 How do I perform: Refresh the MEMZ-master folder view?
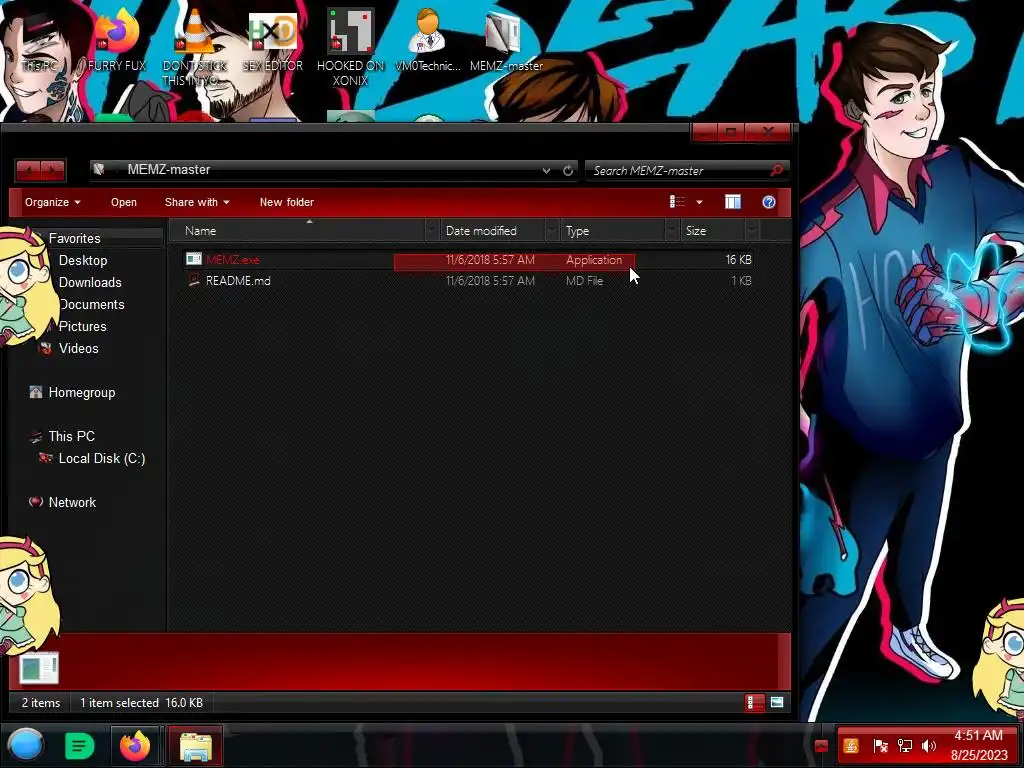click(568, 170)
